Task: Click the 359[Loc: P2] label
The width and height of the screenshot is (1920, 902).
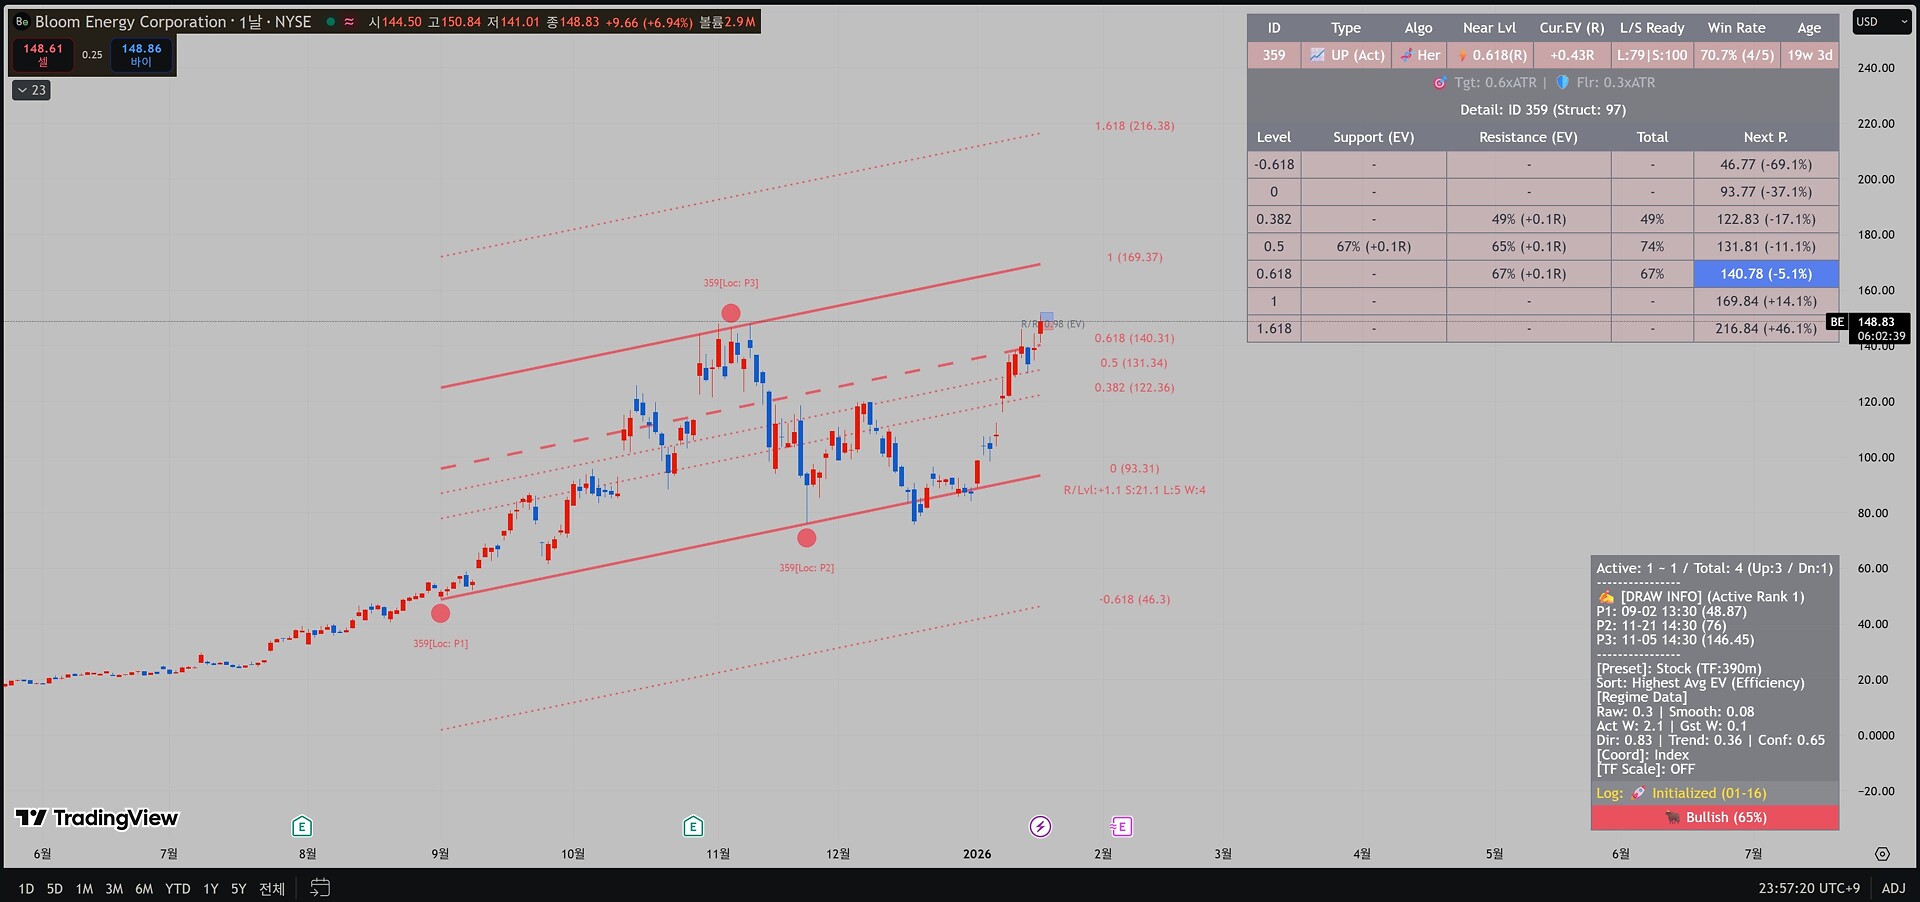Action: (807, 568)
